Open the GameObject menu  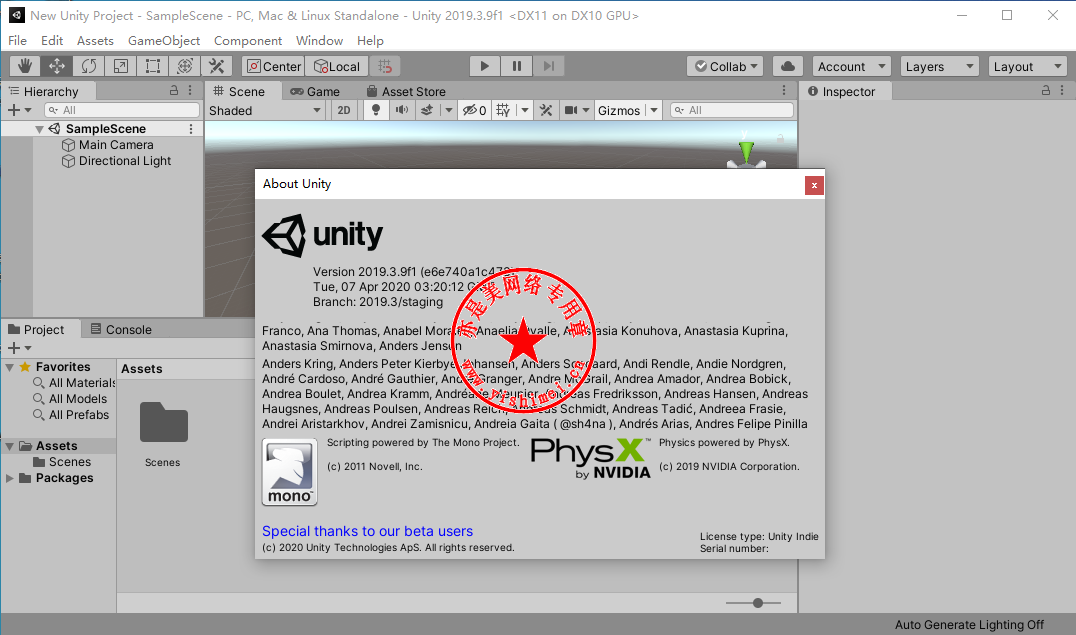point(164,41)
